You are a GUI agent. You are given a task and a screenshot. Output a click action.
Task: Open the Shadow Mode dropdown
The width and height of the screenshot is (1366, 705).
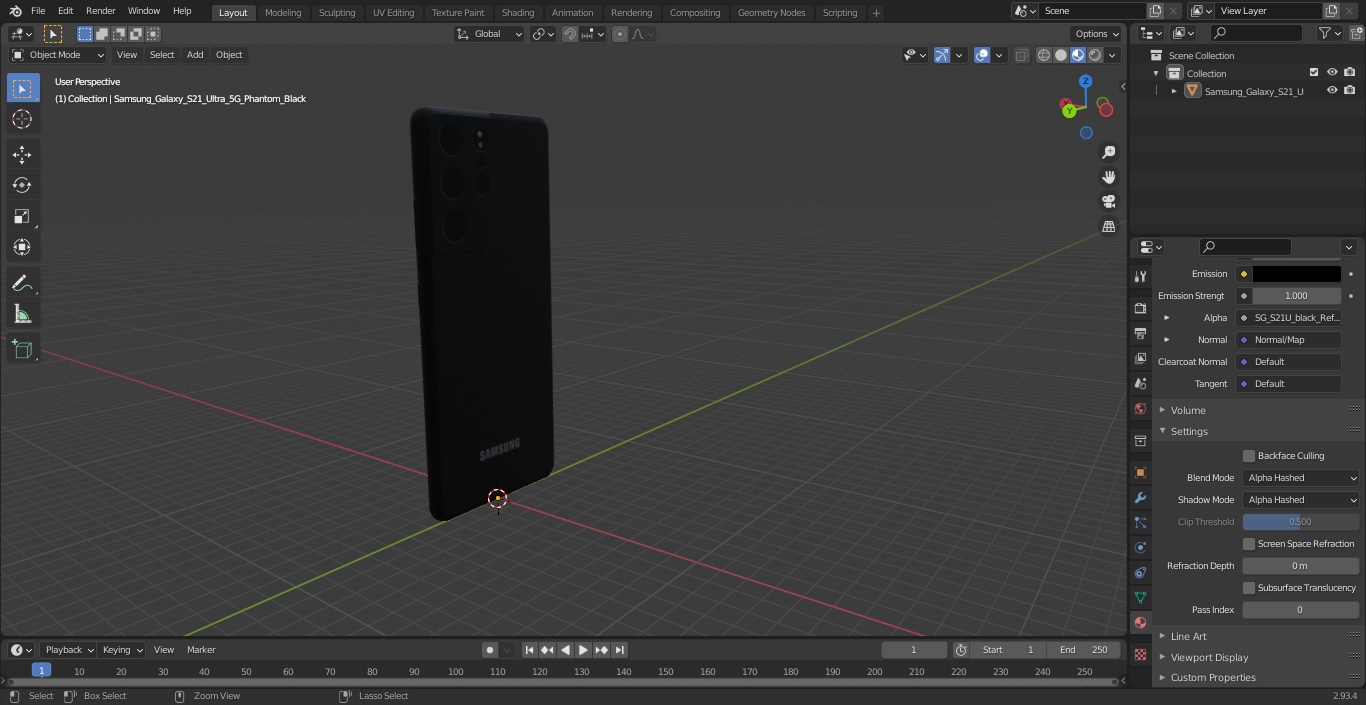tap(1301, 500)
